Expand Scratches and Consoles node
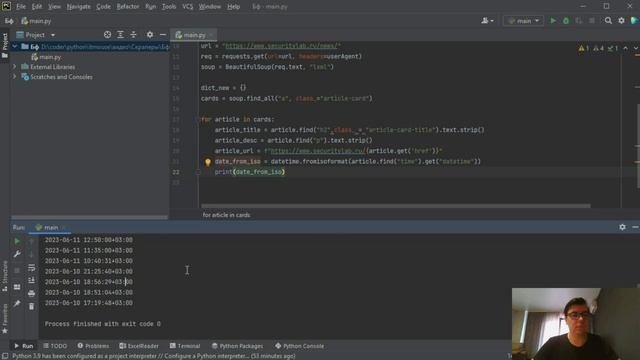The width and height of the screenshot is (640, 360). click(x=15, y=77)
